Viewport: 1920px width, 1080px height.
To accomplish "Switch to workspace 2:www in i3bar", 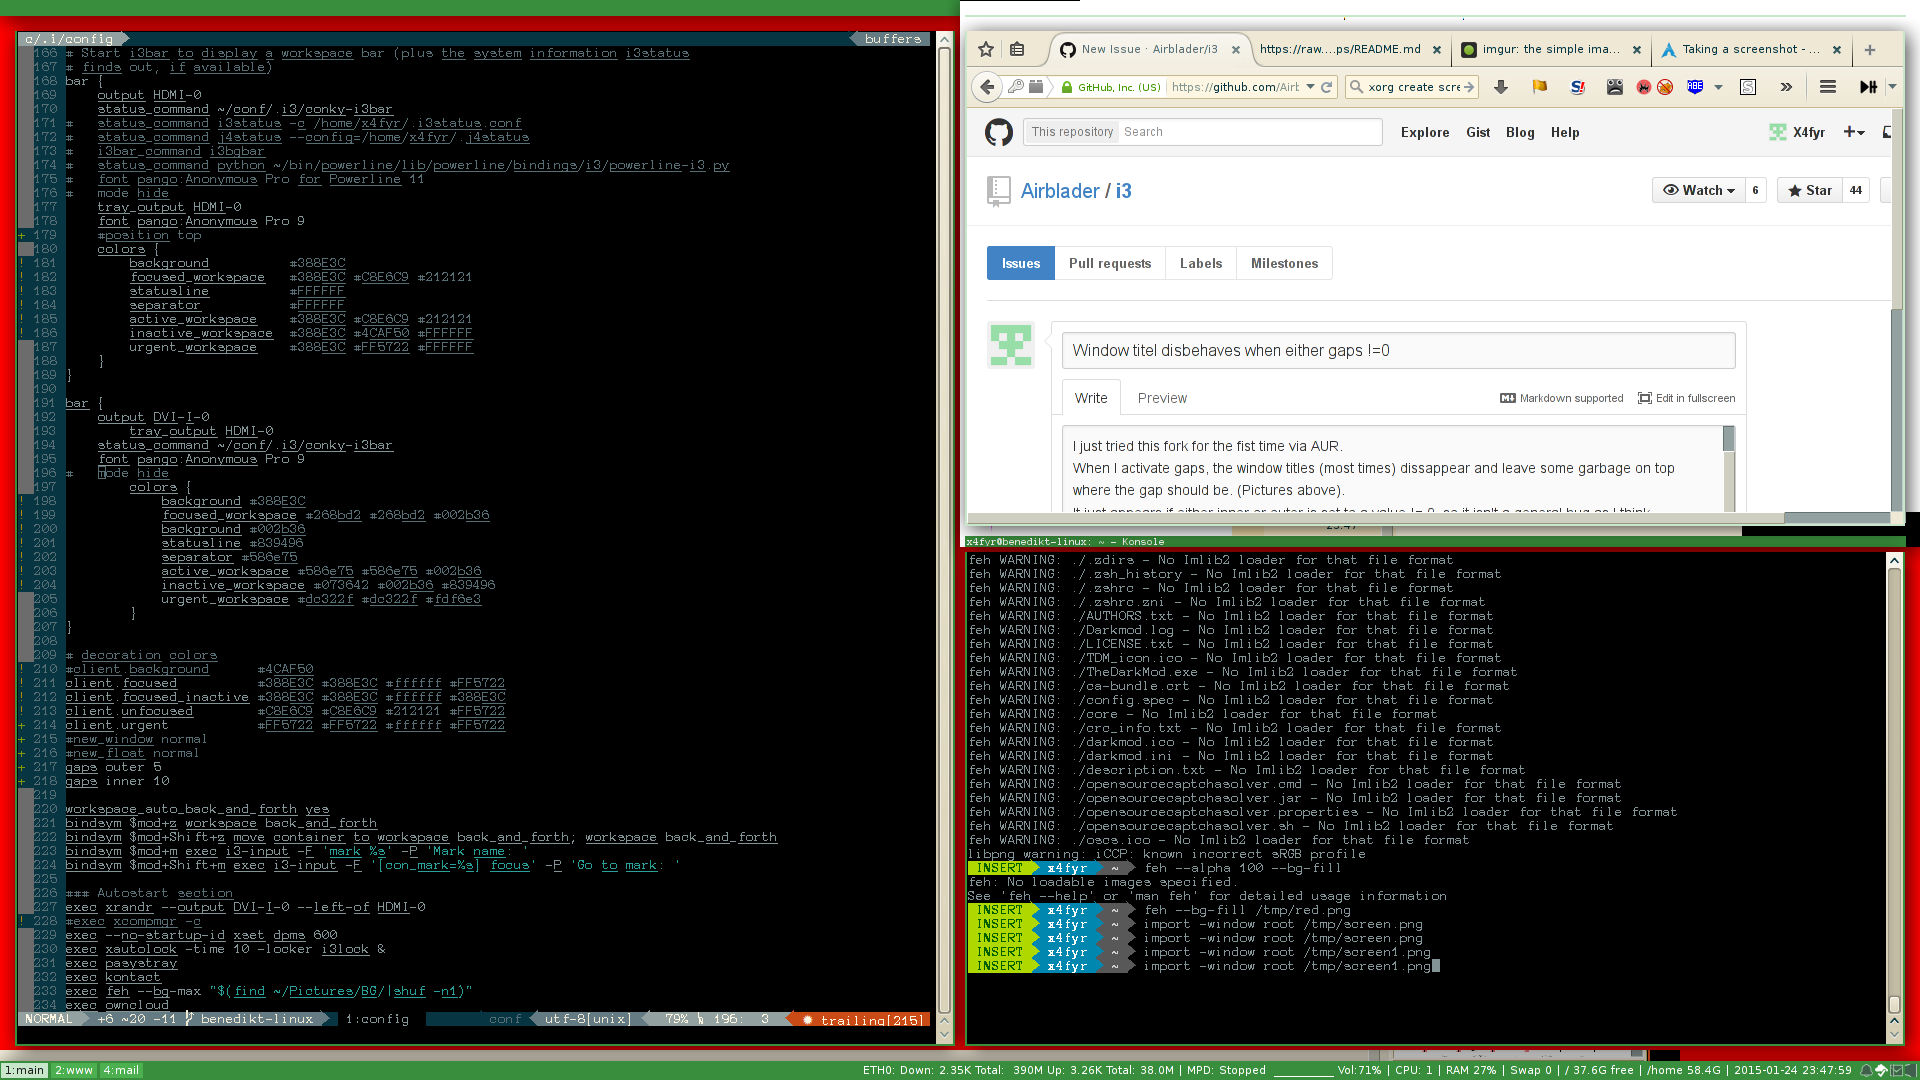I will (74, 1070).
